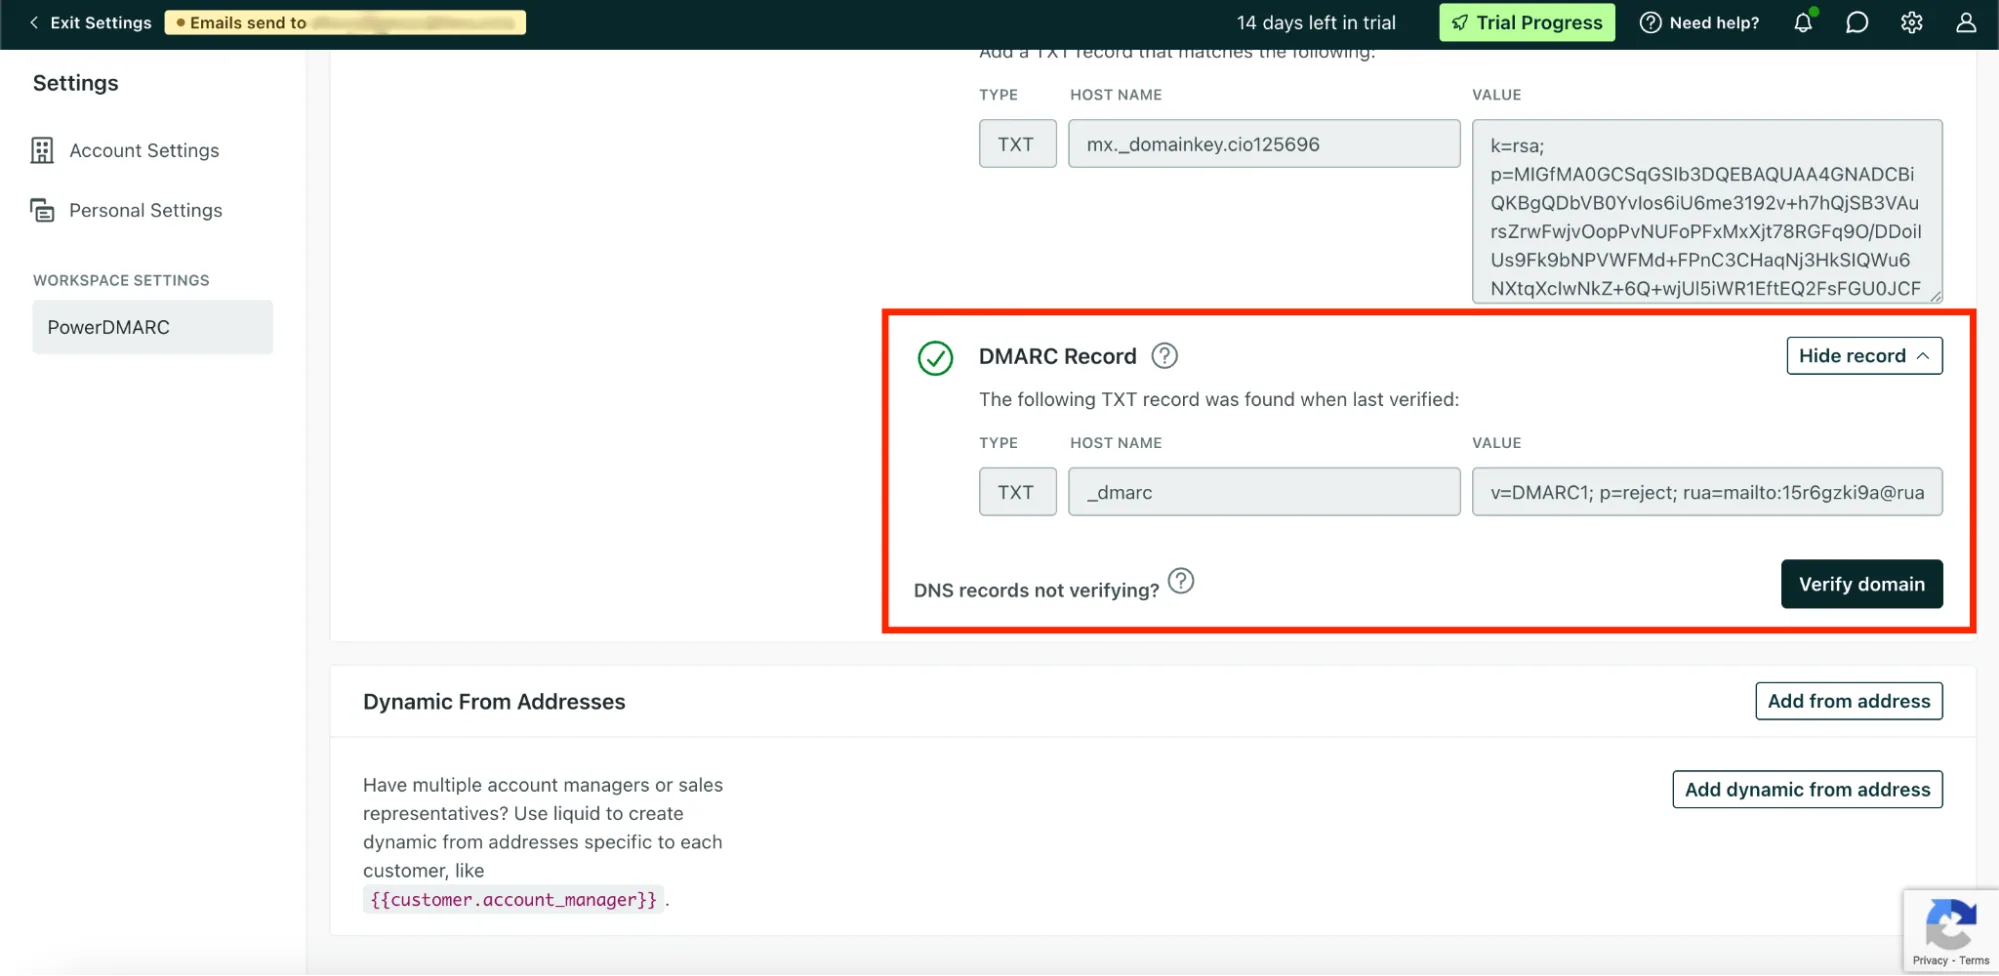
Task: Click the reCAPTCHA badge icon
Action: (x=1950, y=922)
